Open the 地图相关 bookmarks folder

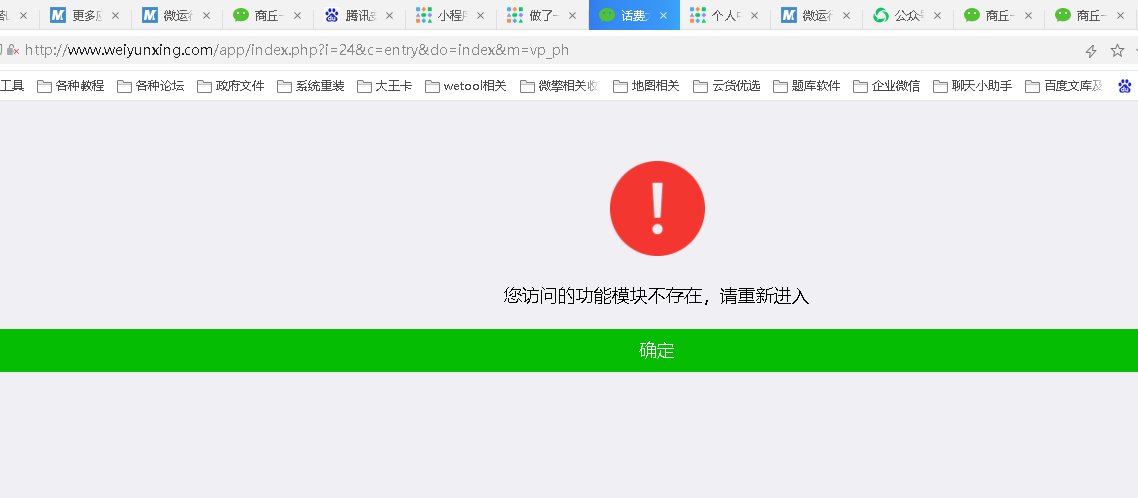[647, 86]
